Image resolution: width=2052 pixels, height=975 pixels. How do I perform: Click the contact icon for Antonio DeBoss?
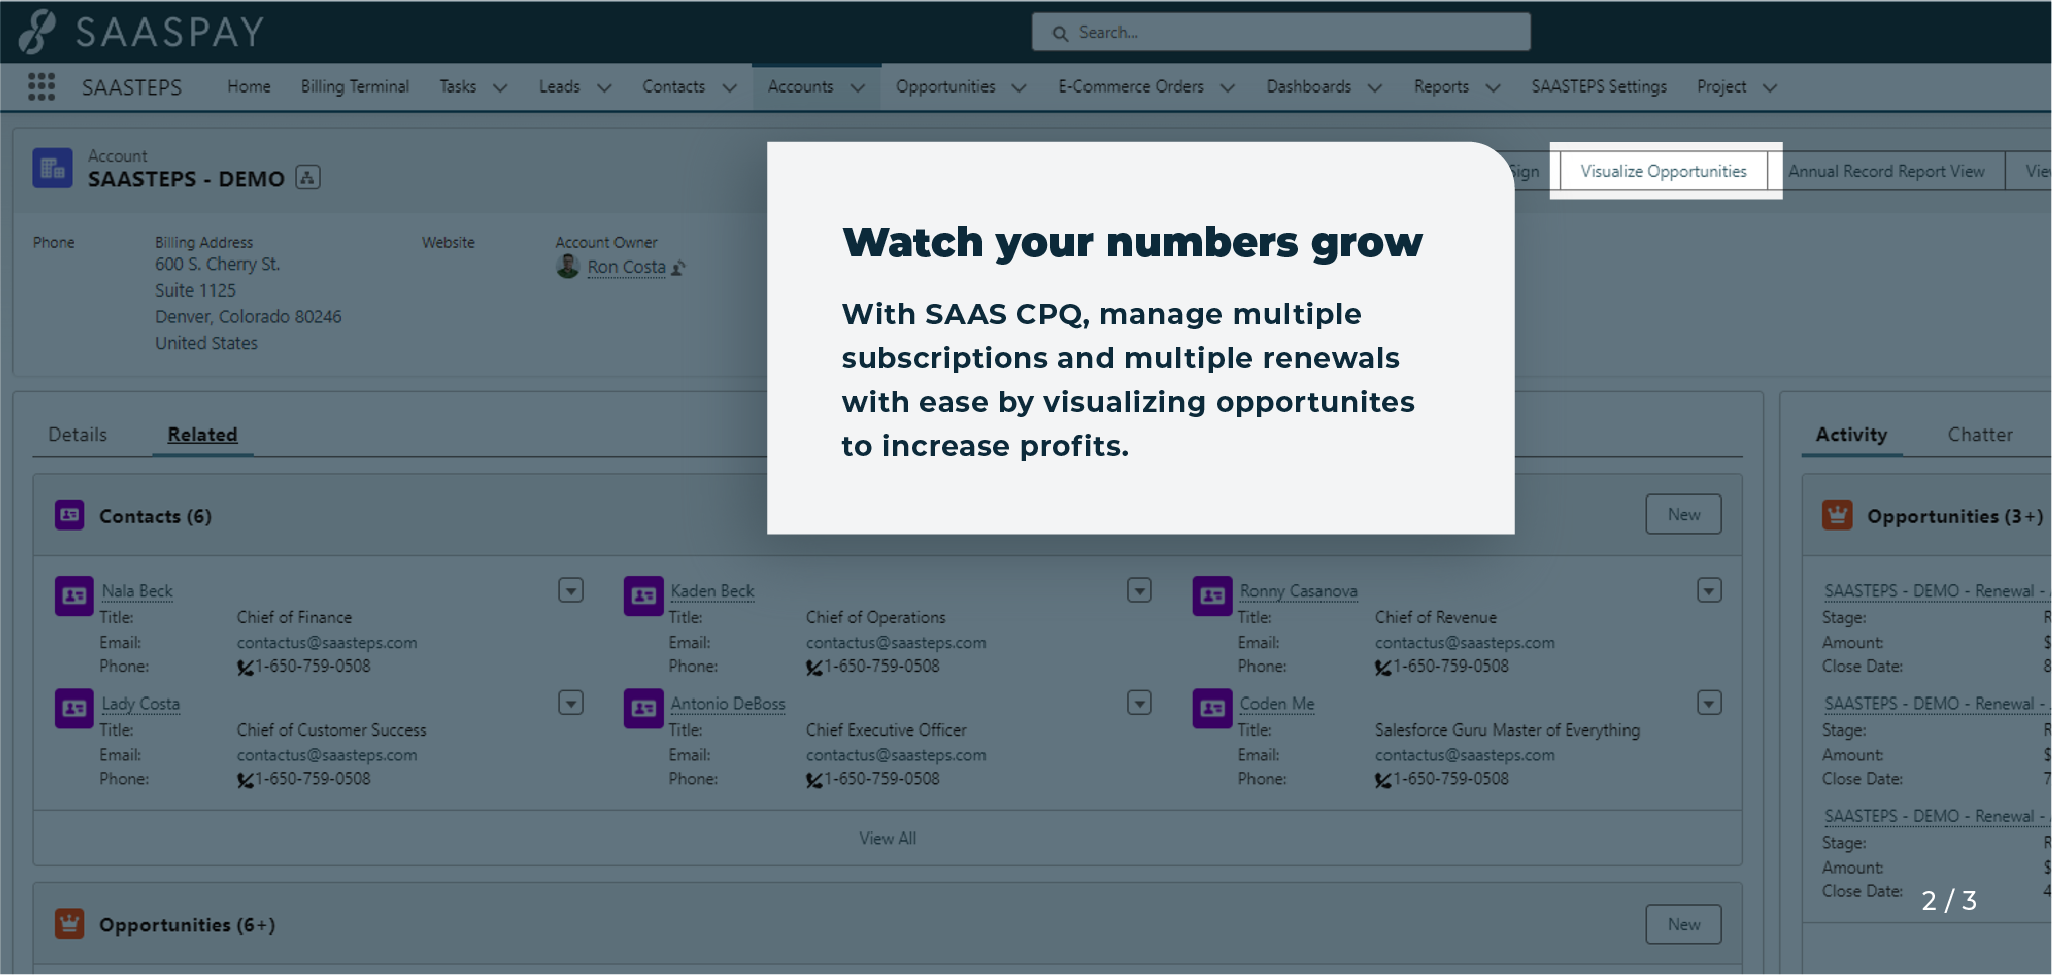(x=643, y=709)
